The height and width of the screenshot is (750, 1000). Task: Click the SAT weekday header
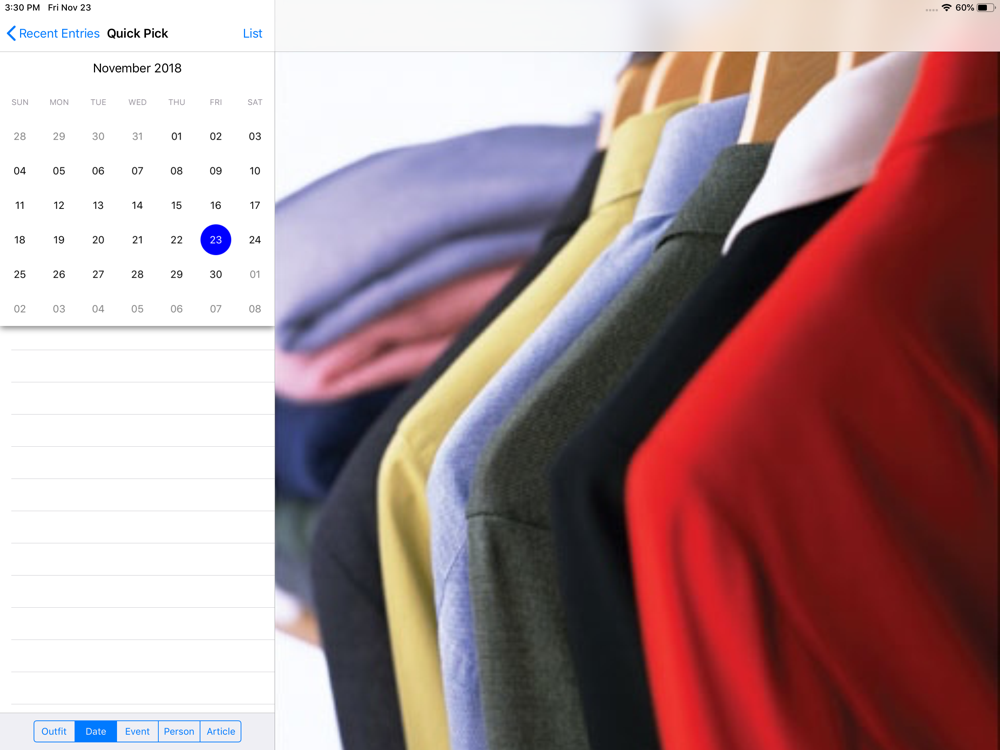click(x=255, y=102)
